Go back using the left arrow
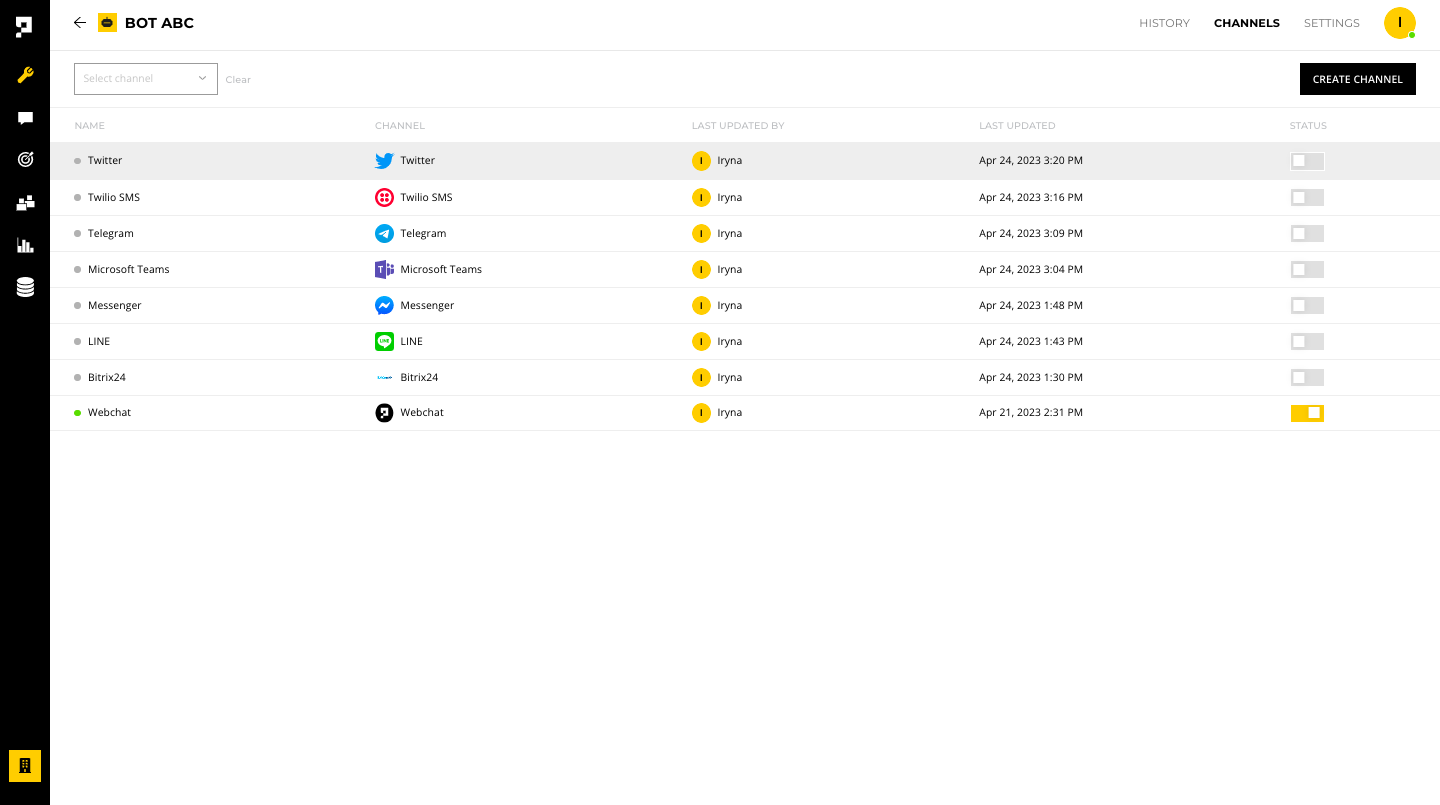This screenshot has height=805, width=1440. (x=80, y=22)
